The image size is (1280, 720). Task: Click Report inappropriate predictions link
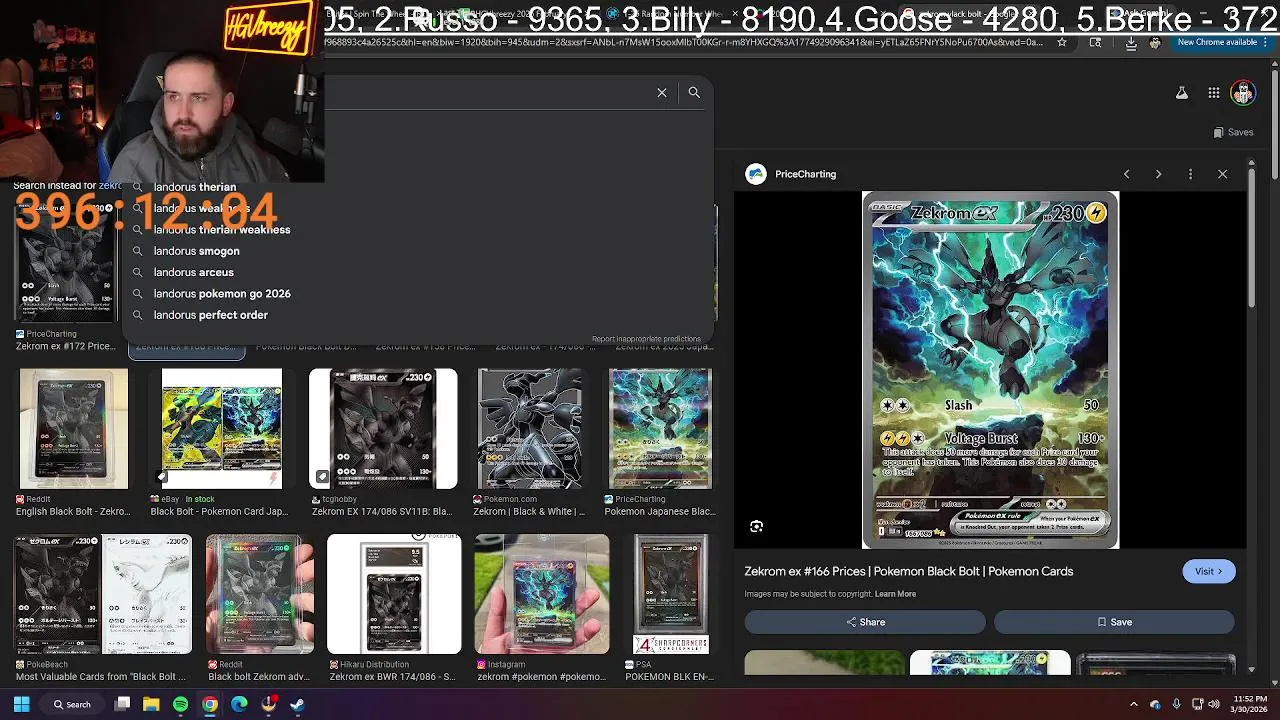coord(646,339)
